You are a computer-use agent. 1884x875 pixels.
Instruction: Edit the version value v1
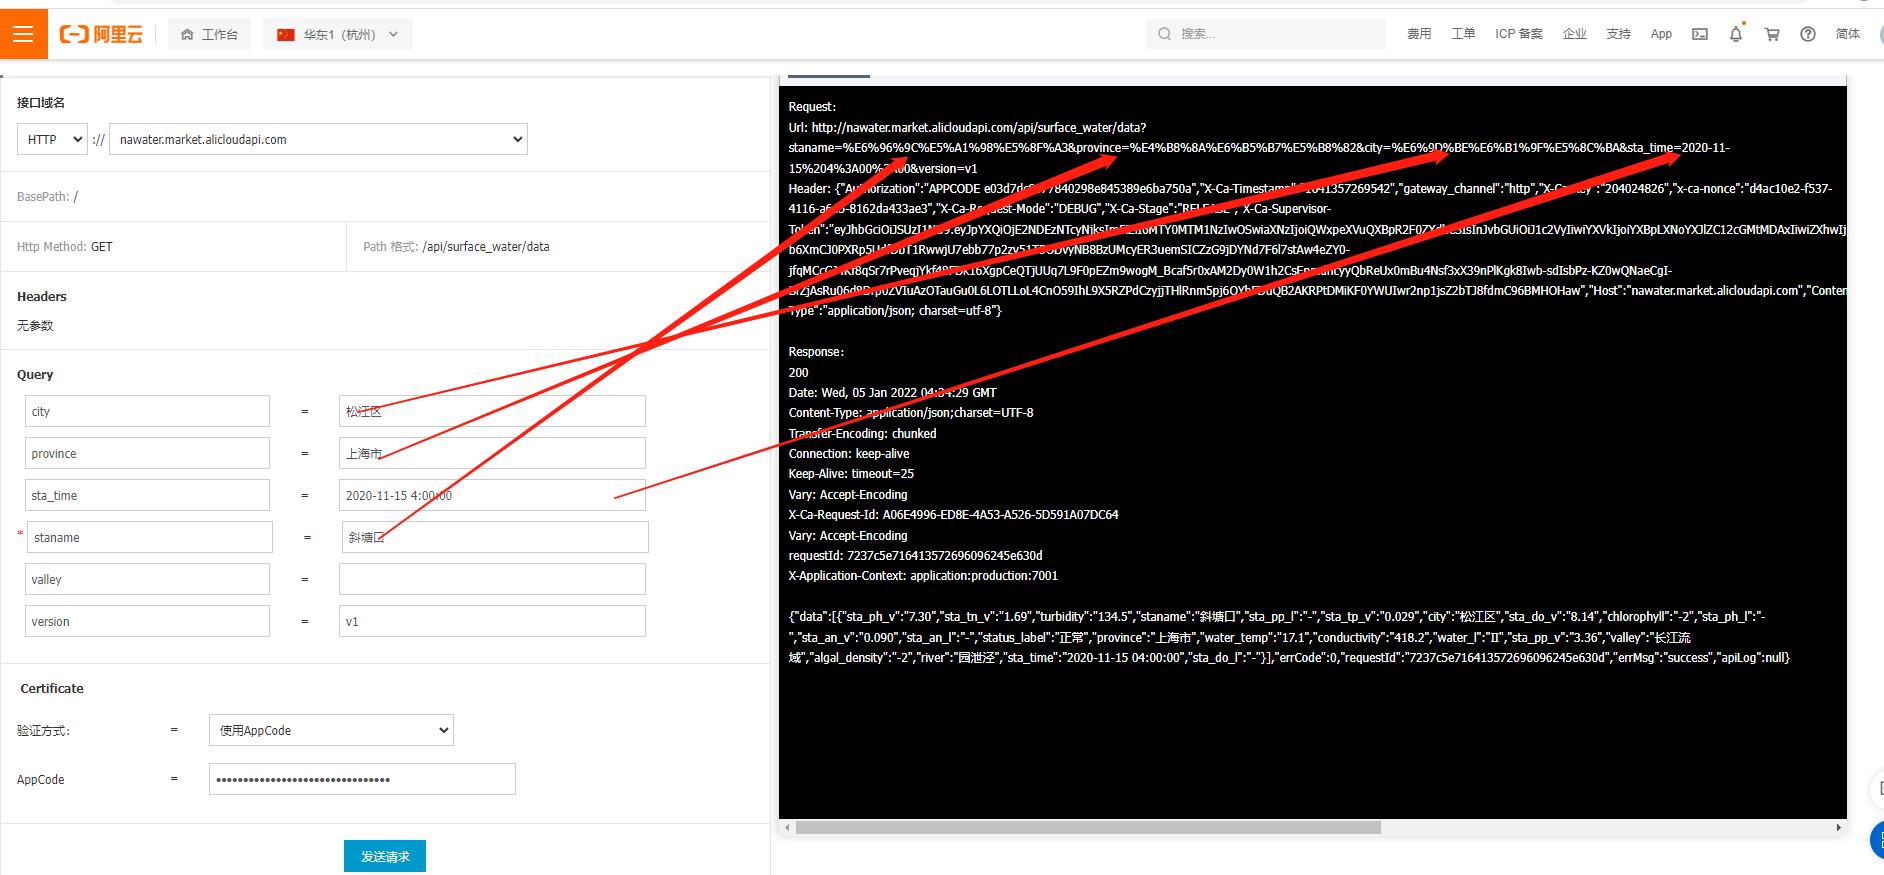492,621
